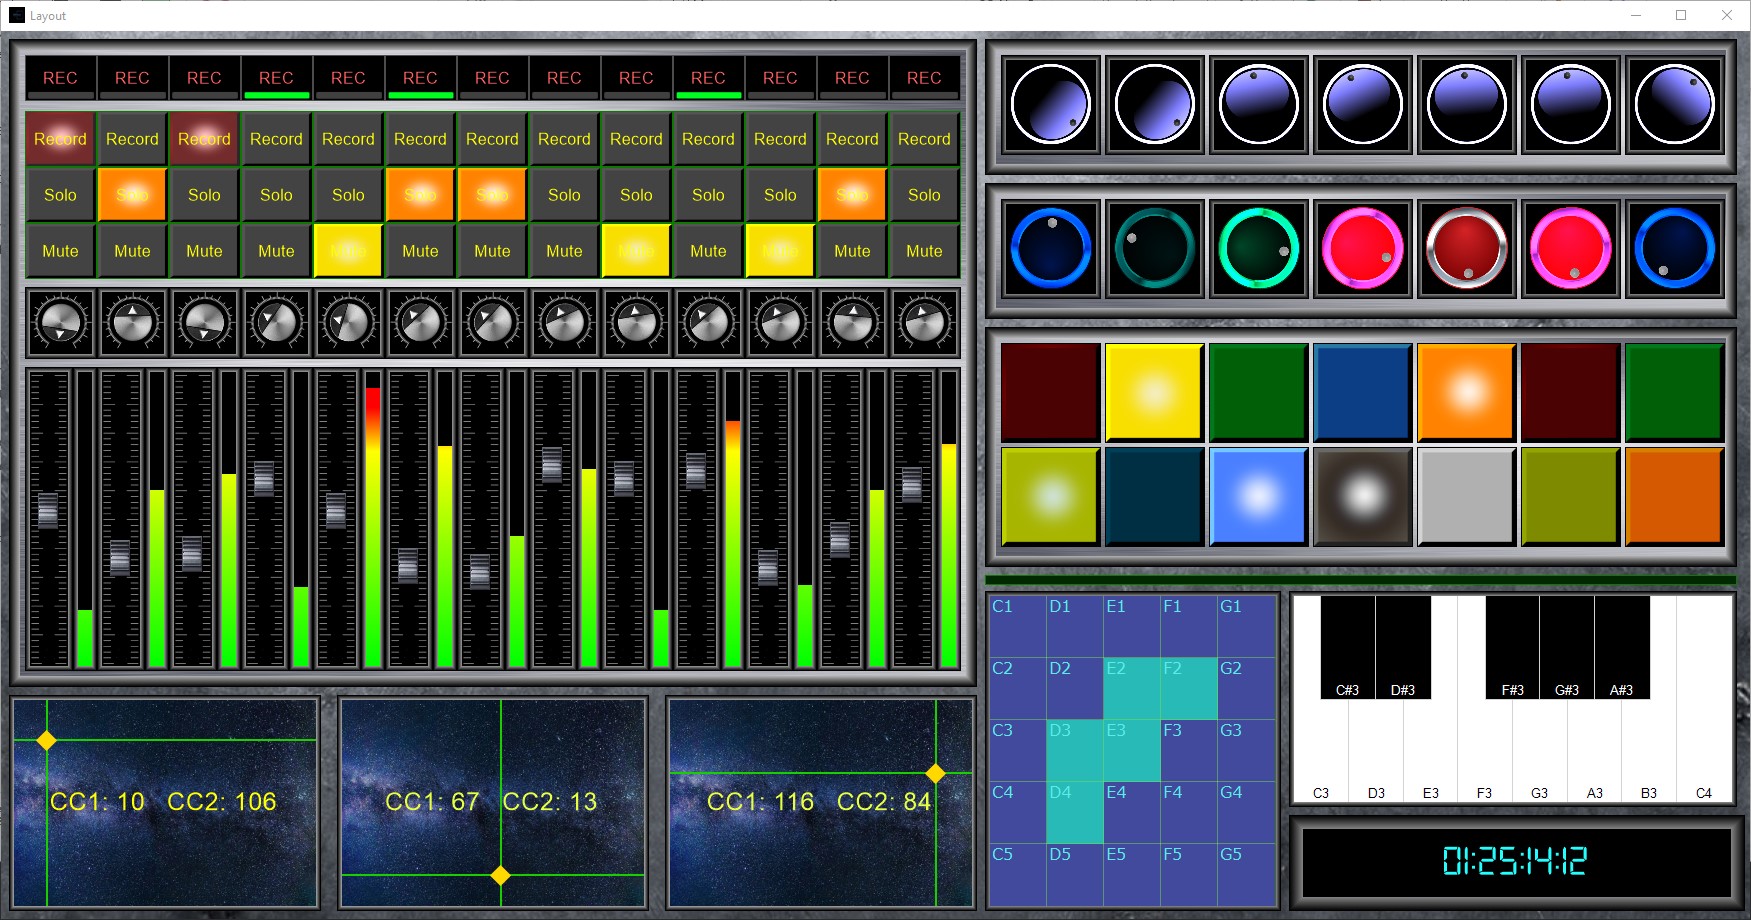
Task: Mute the thirteenth channel
Action: [924, 251]
